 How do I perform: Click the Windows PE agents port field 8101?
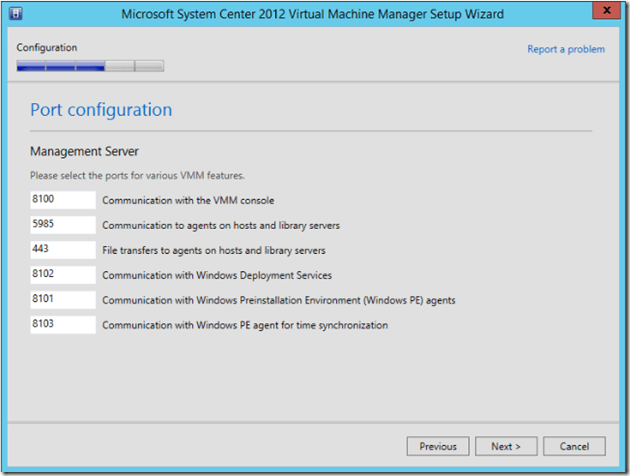point(62,299)
